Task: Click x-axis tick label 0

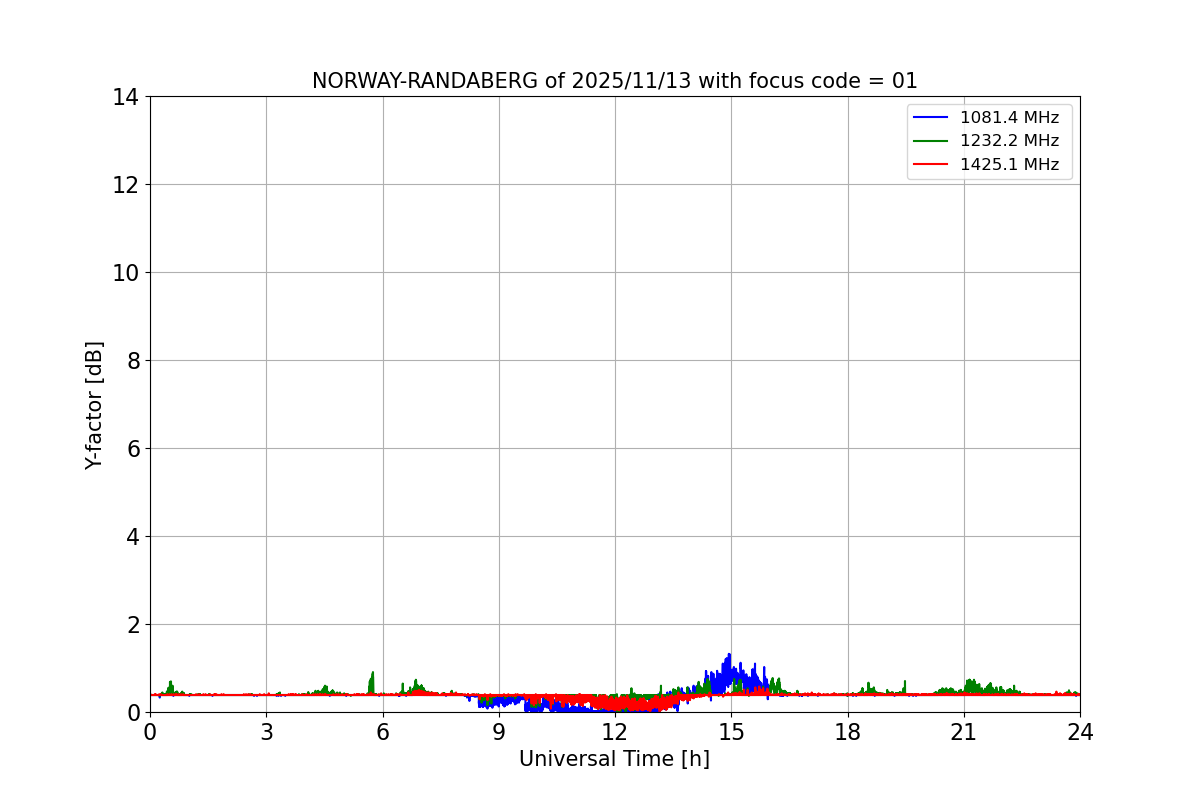Action: click(150, 732)
